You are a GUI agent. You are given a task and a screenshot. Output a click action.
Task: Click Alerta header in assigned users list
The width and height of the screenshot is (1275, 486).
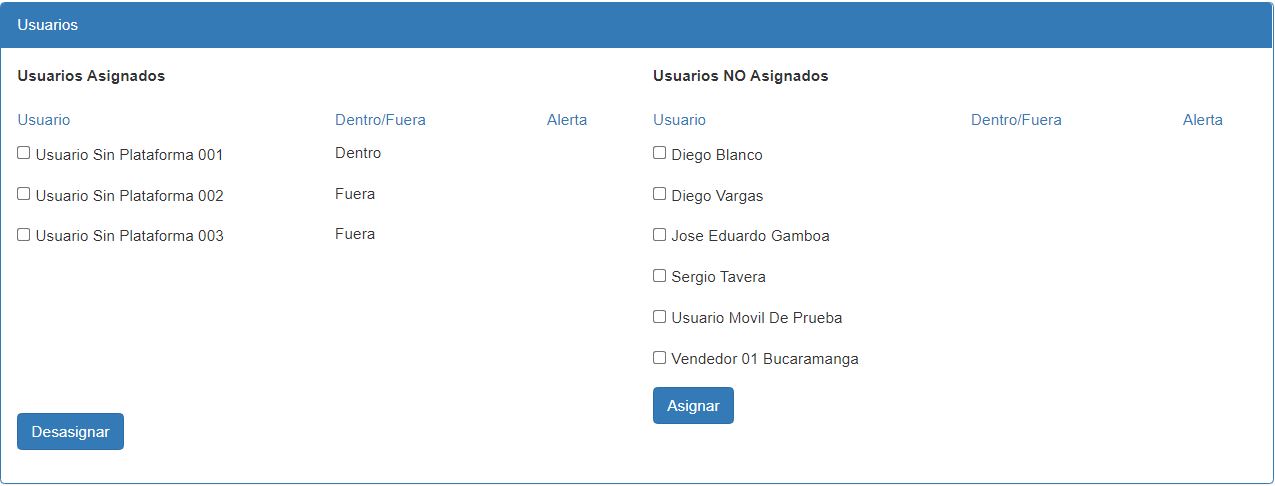567,120
